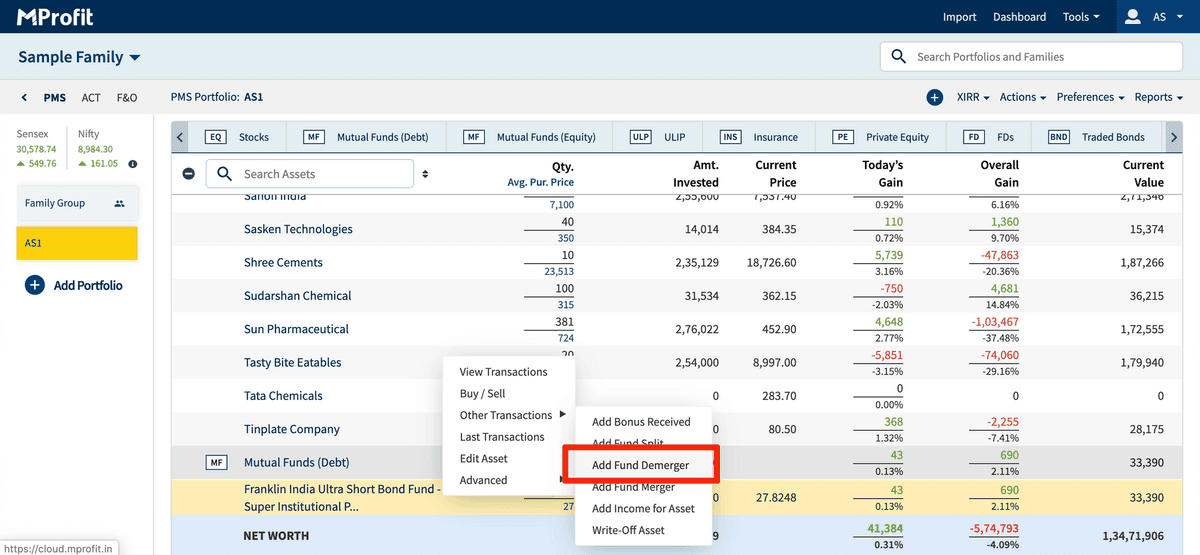
Task: Collapse all rows with the minus icon
Action: [189, 174]
